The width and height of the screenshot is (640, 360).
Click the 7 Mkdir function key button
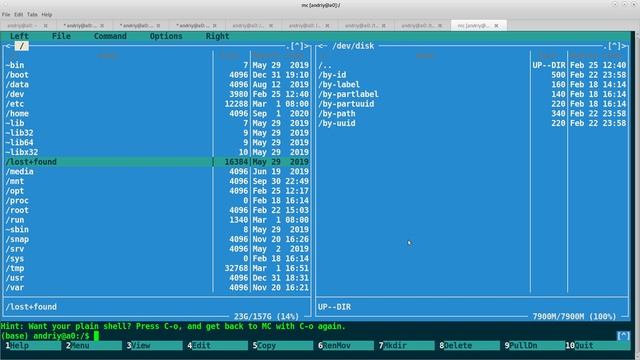(x=406, y=346)
